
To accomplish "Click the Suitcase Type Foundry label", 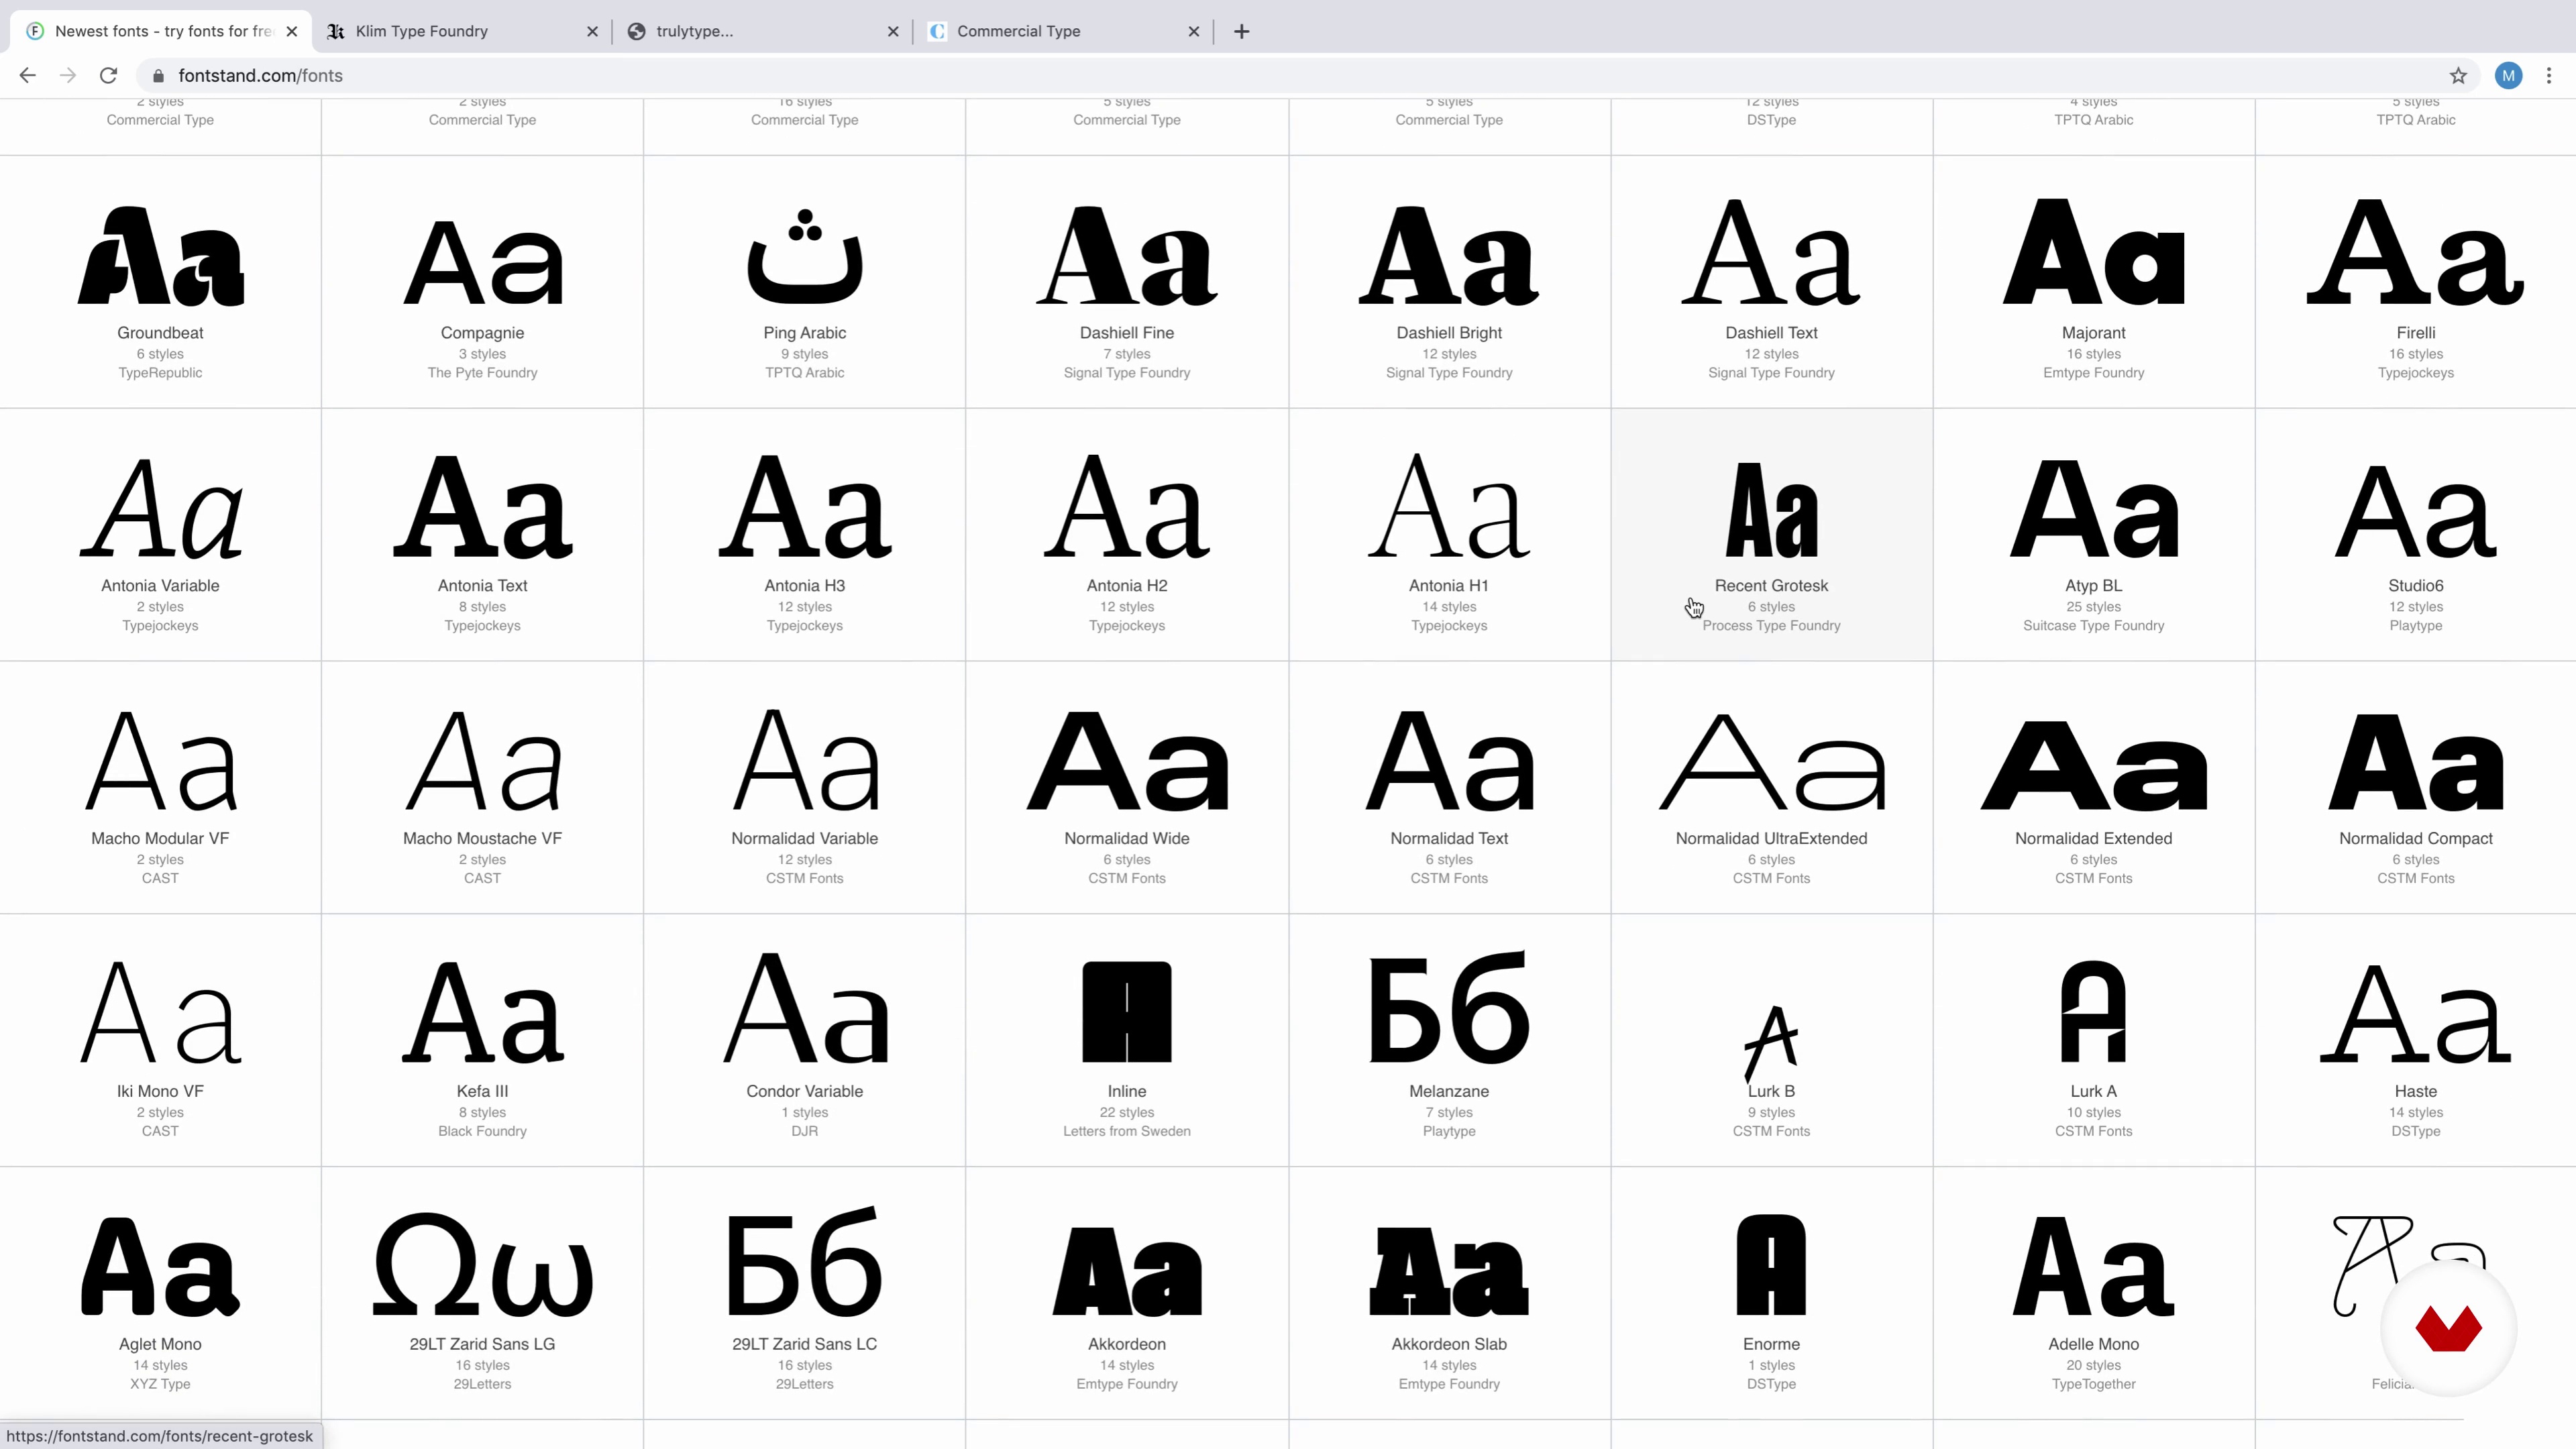I will tap(2093, 626).
